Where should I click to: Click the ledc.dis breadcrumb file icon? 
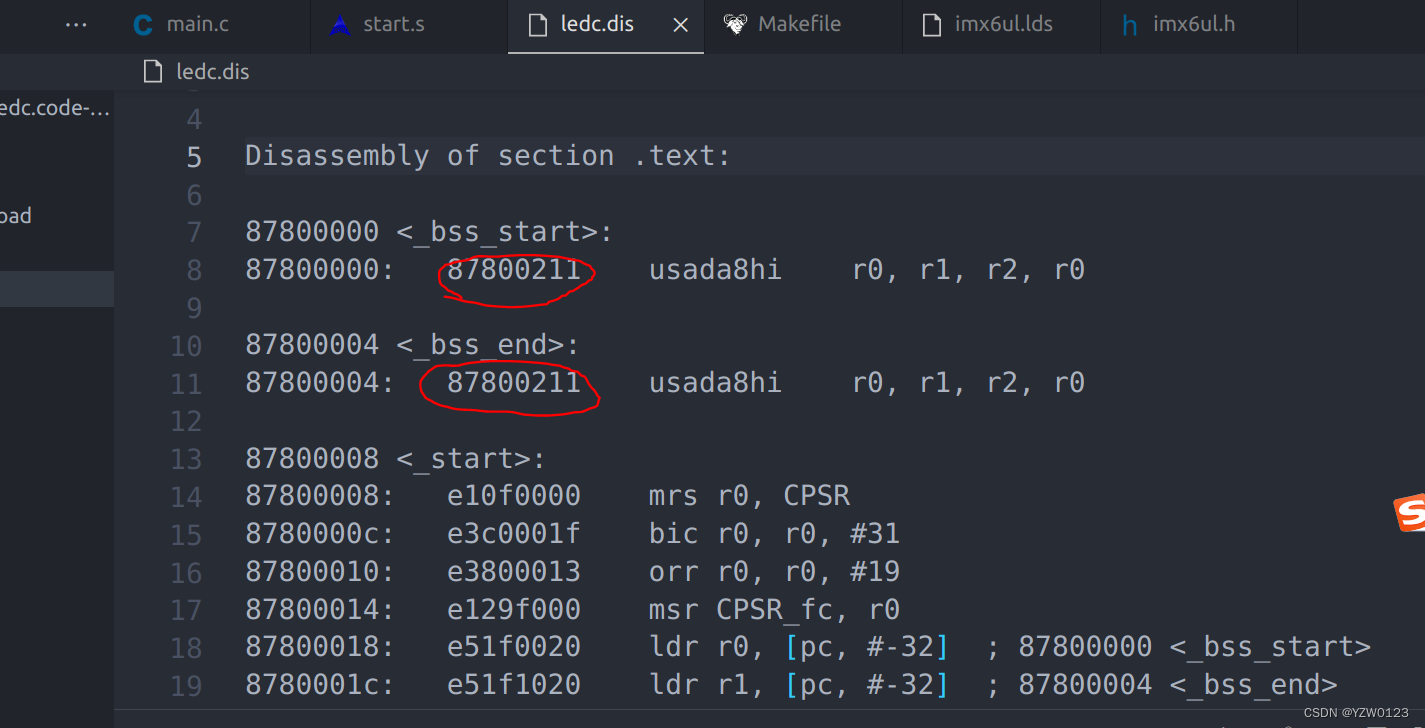pos(153,72)
